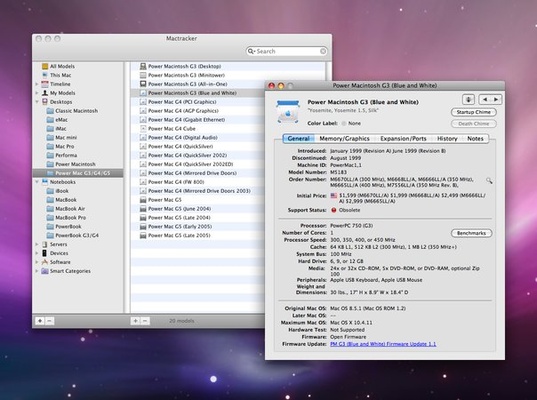Select the Notebooks category icon
This screenshot has height=400, width=537.
click(45, 182)
